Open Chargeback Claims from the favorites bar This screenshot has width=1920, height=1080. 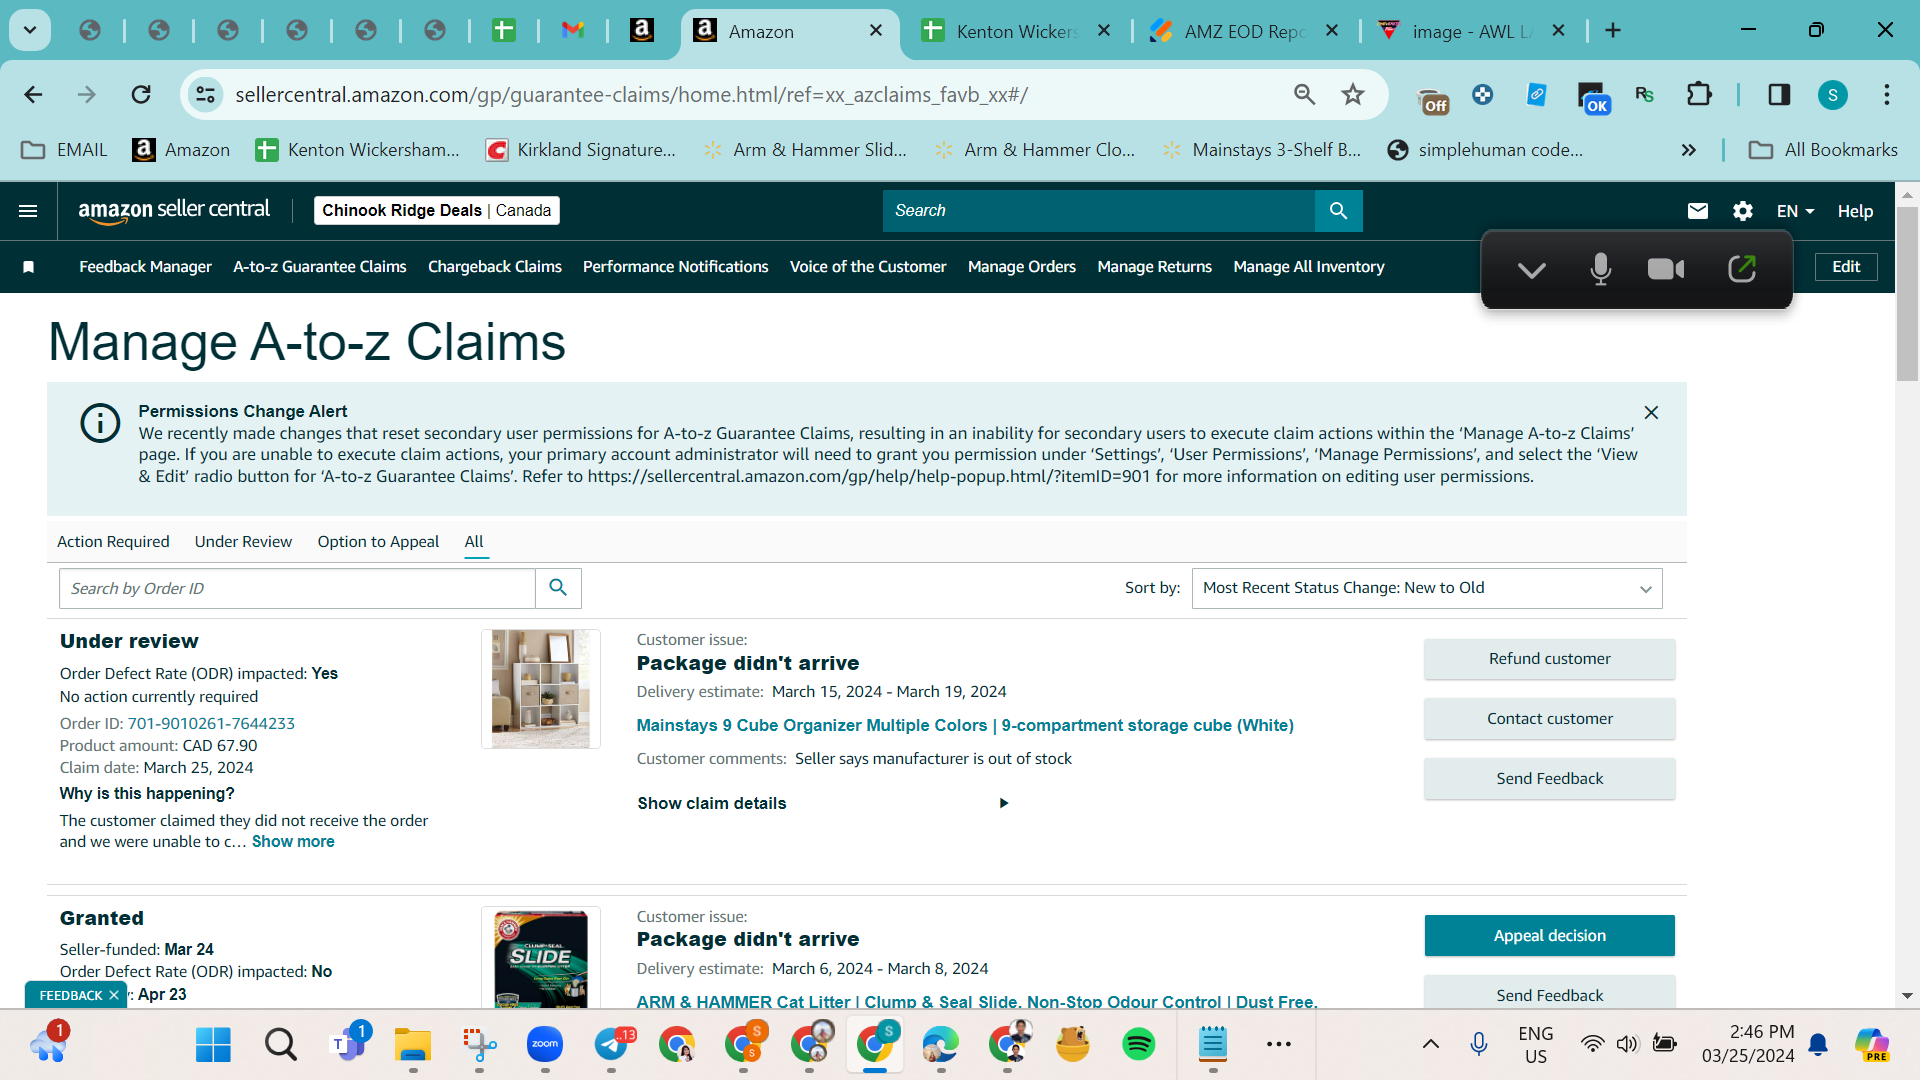click(495, 267)
